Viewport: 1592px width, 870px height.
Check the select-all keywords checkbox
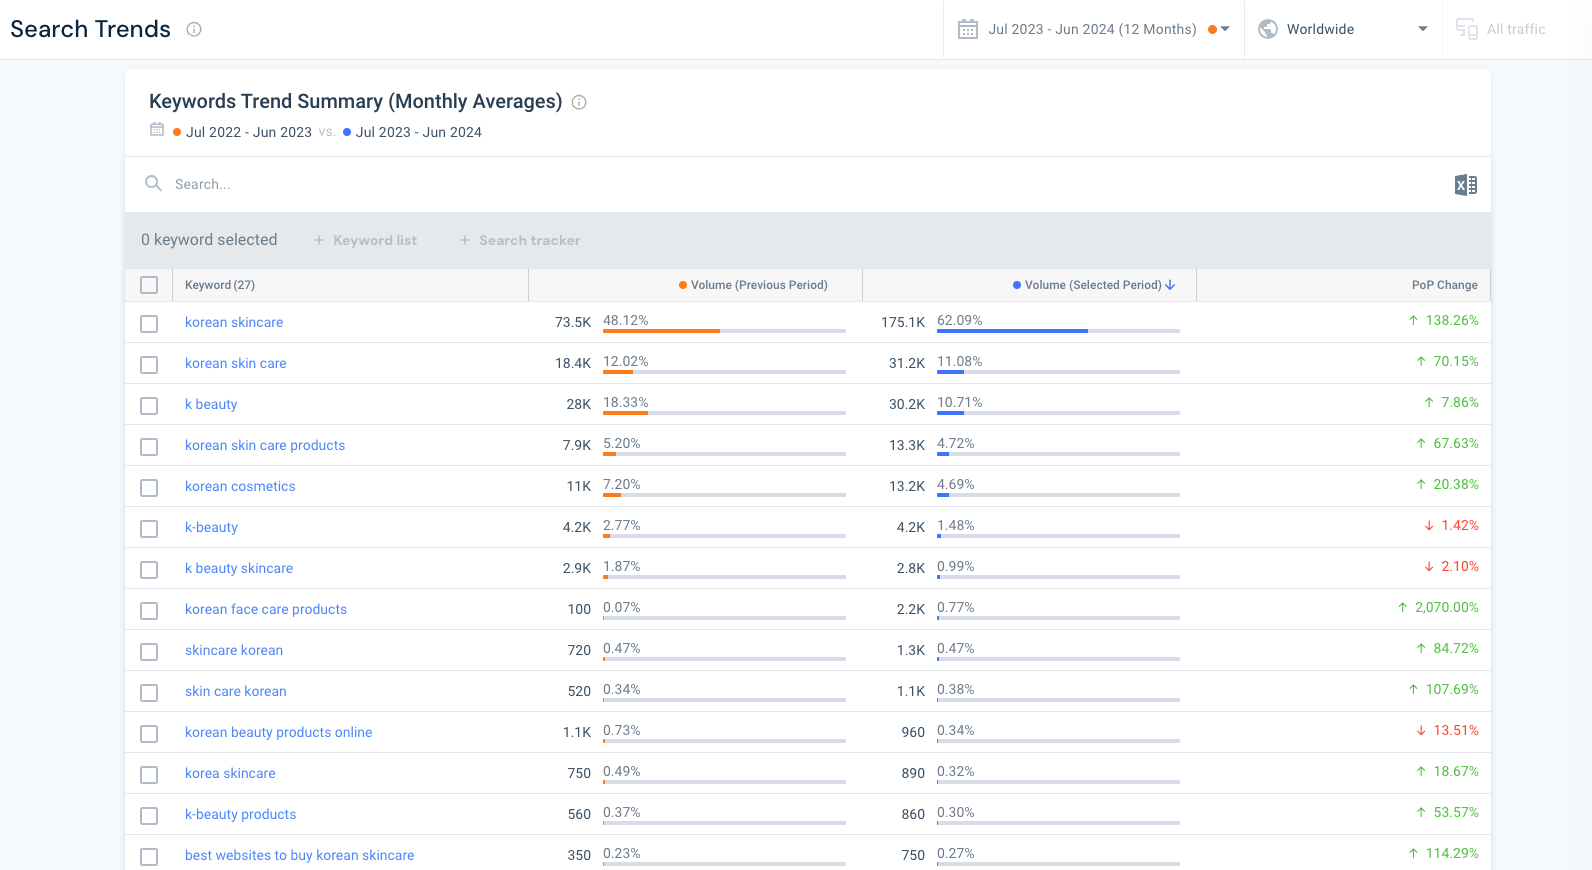[x=149, y=285]
